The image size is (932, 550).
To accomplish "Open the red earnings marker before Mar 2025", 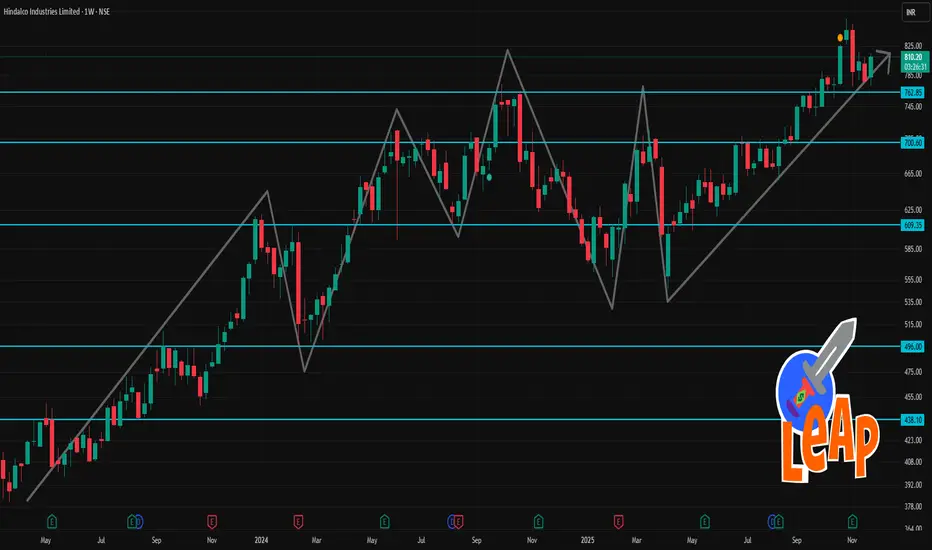I will (618, 522).
